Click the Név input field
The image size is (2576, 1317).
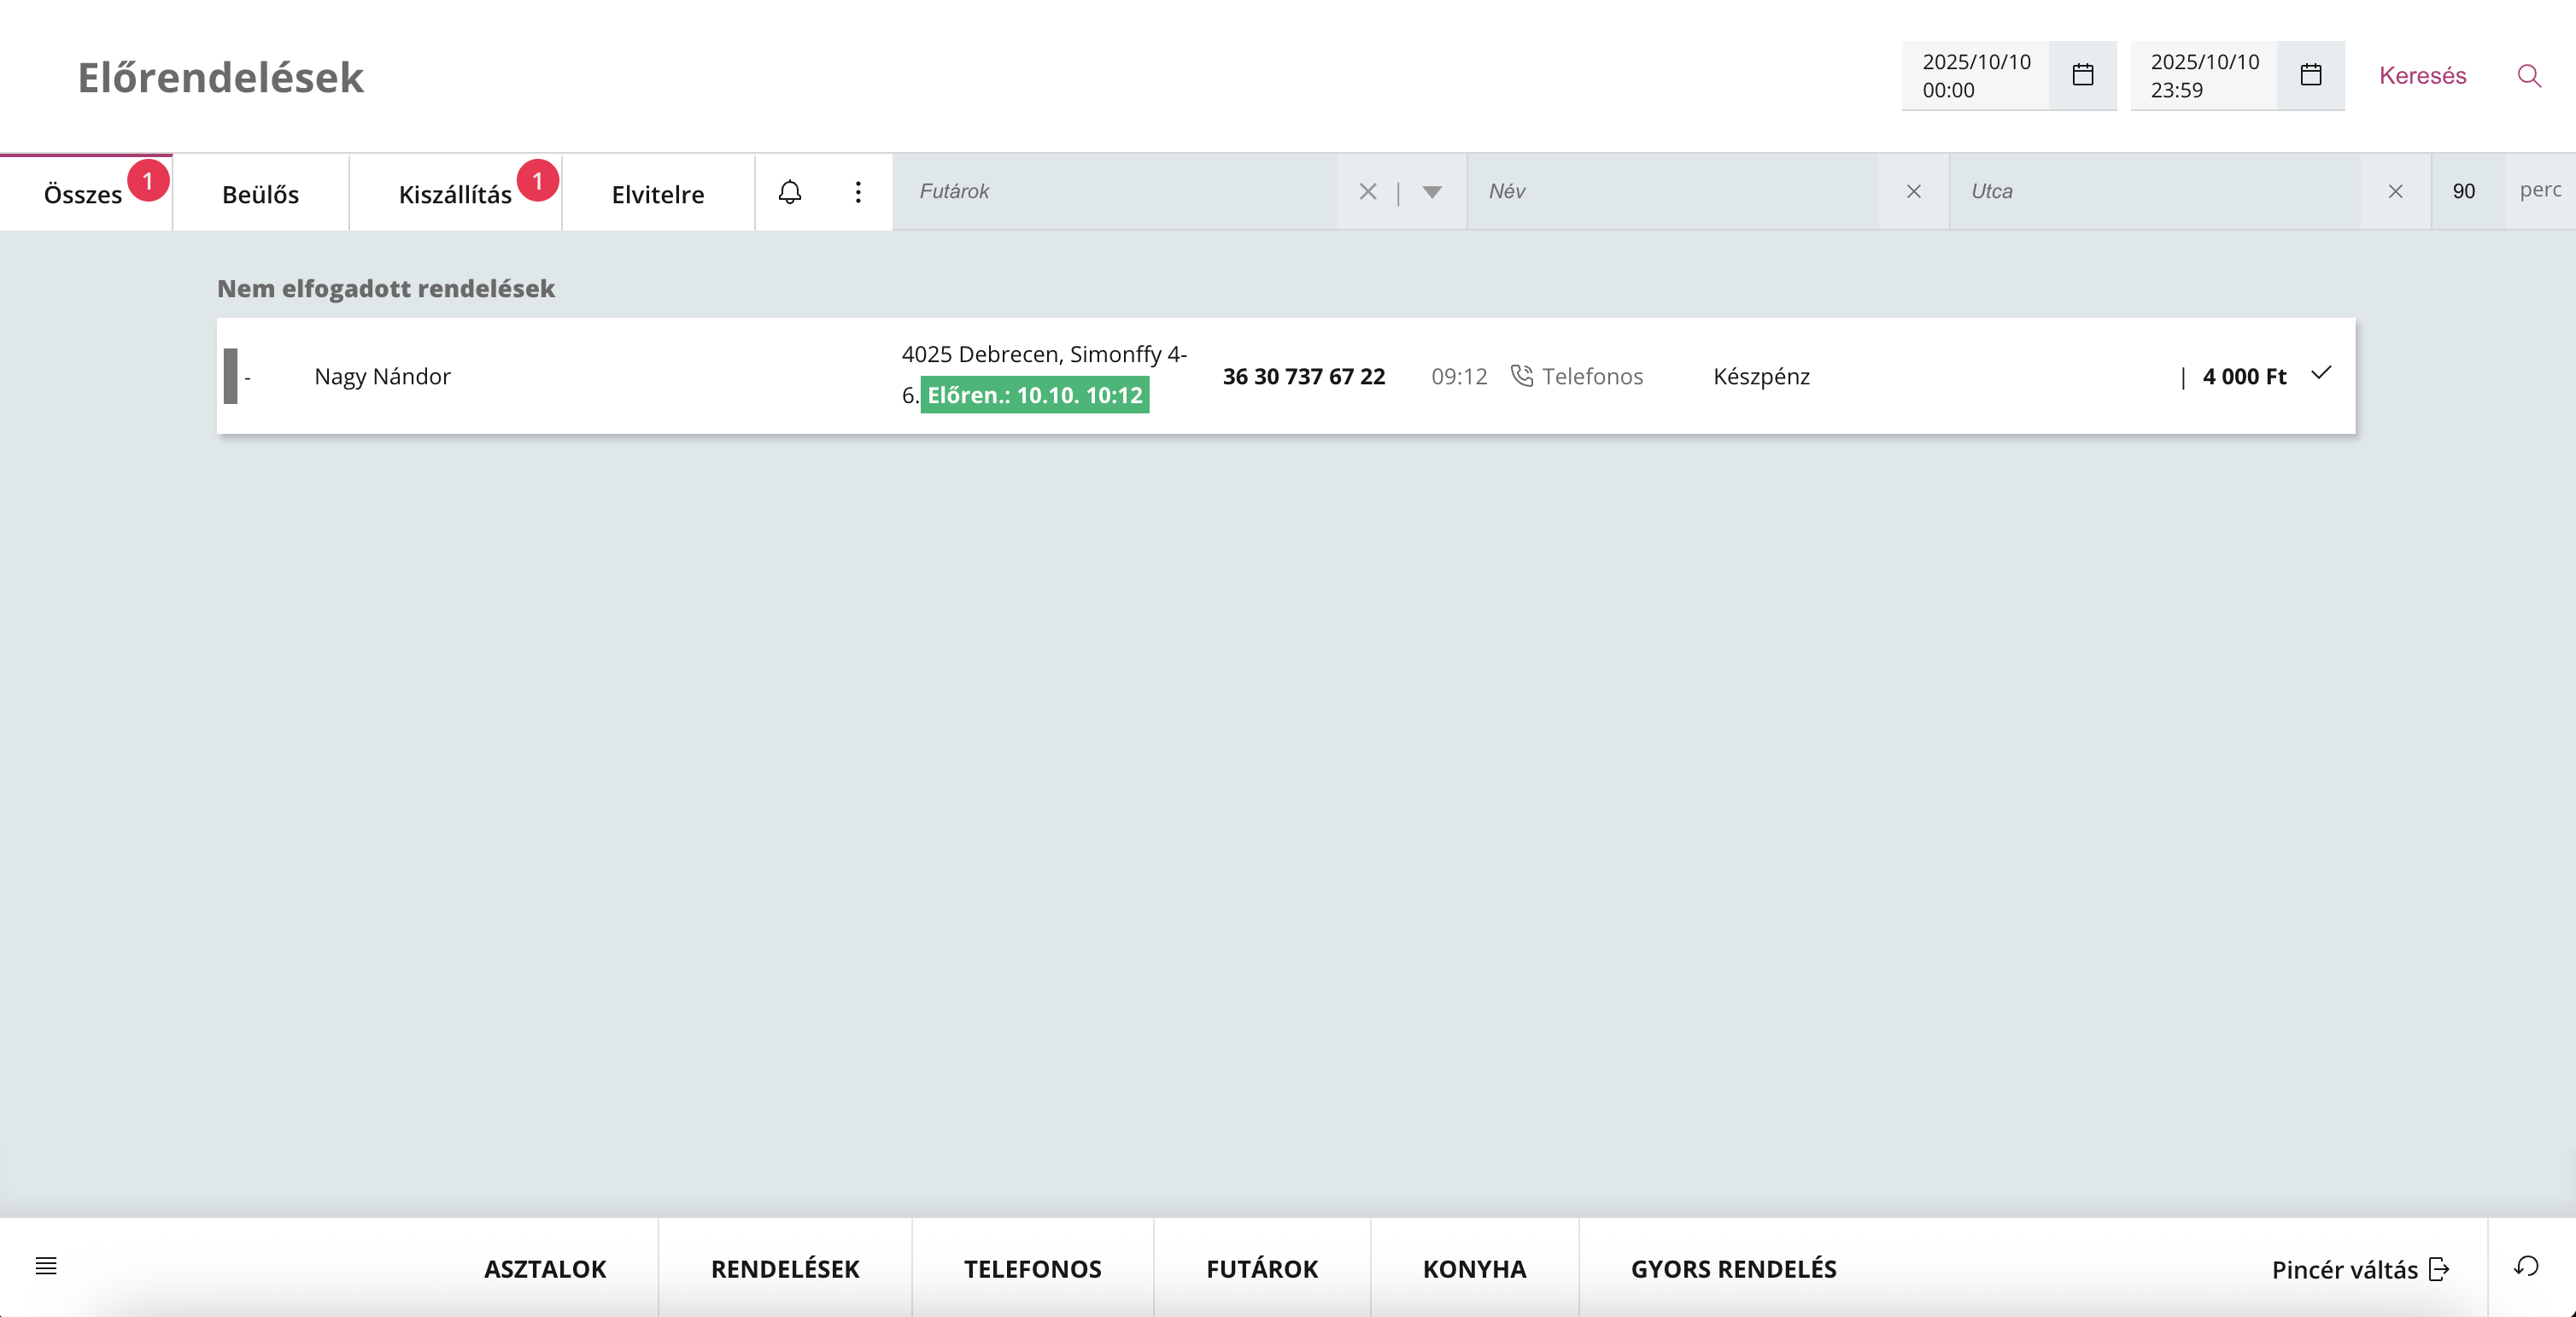(1670, 192)
